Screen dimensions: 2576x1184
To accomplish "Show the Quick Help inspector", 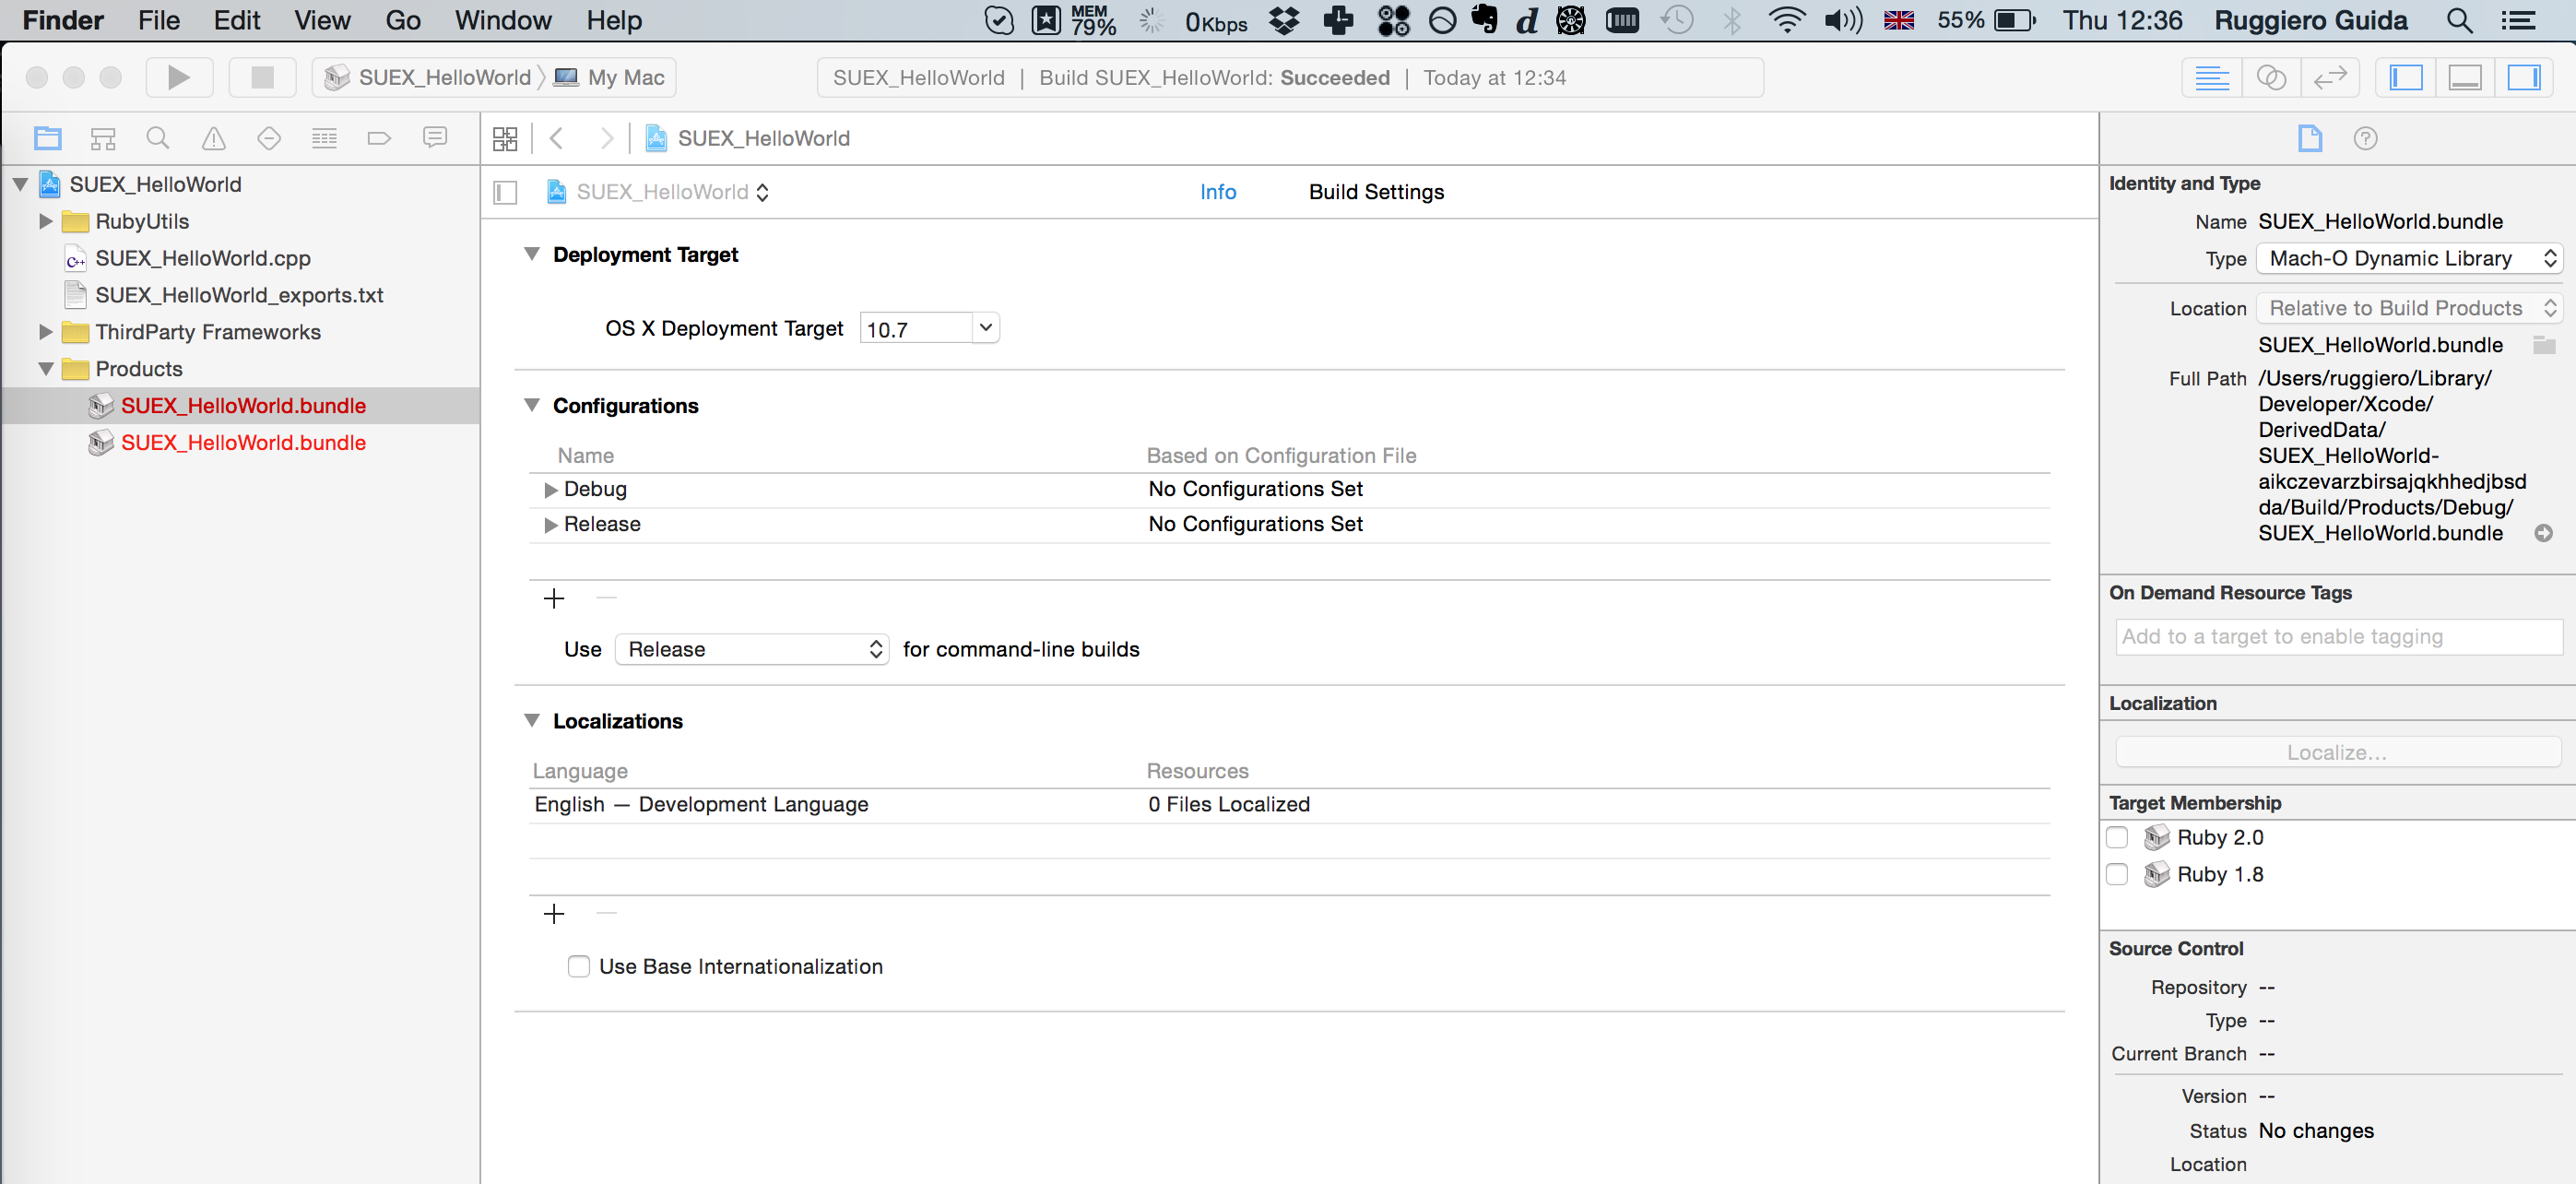I will [2365, 138].
